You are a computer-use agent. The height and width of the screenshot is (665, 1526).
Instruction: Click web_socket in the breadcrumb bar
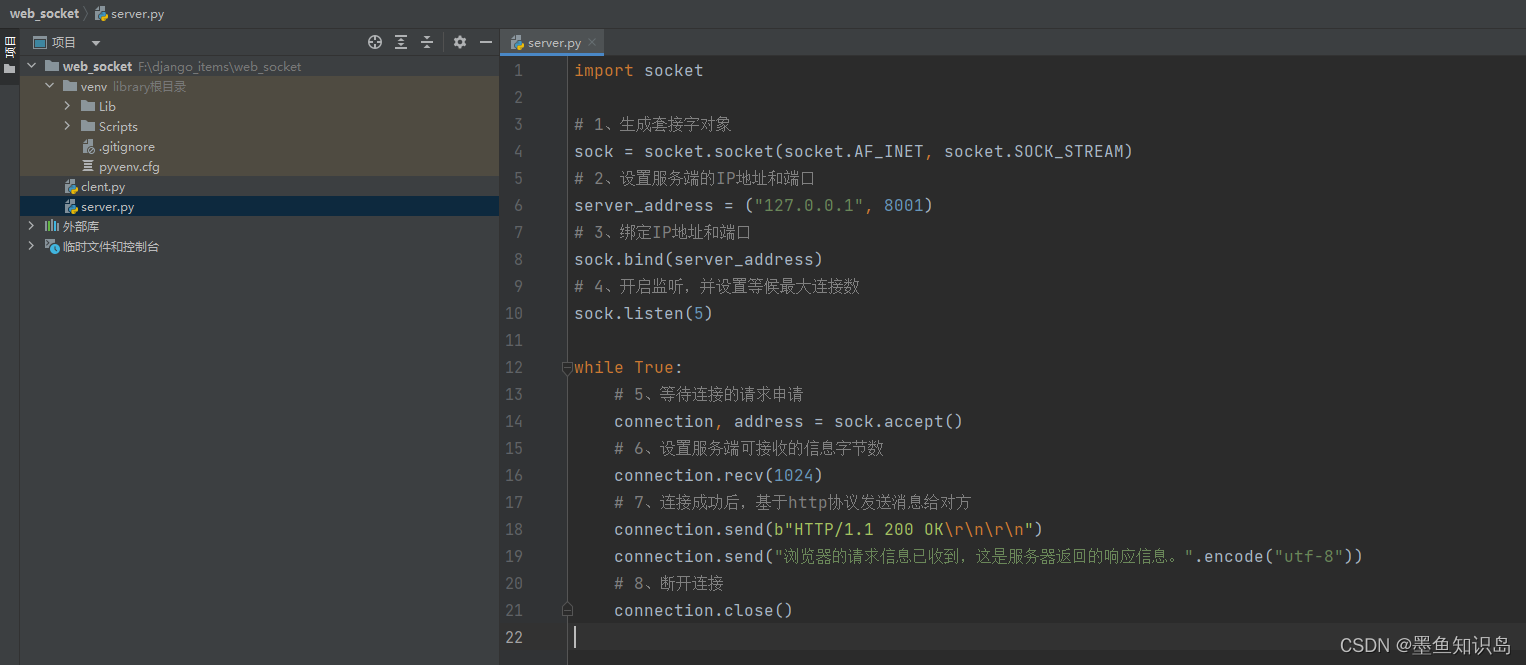[44, 13]
